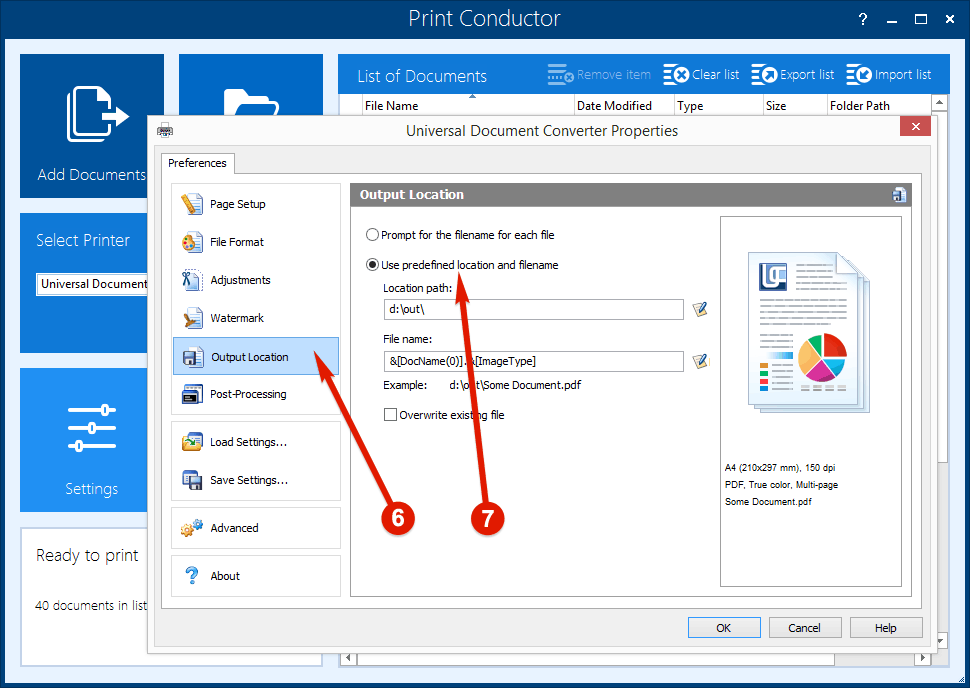Open Settings tile in Print Conductor

point(84,440)
